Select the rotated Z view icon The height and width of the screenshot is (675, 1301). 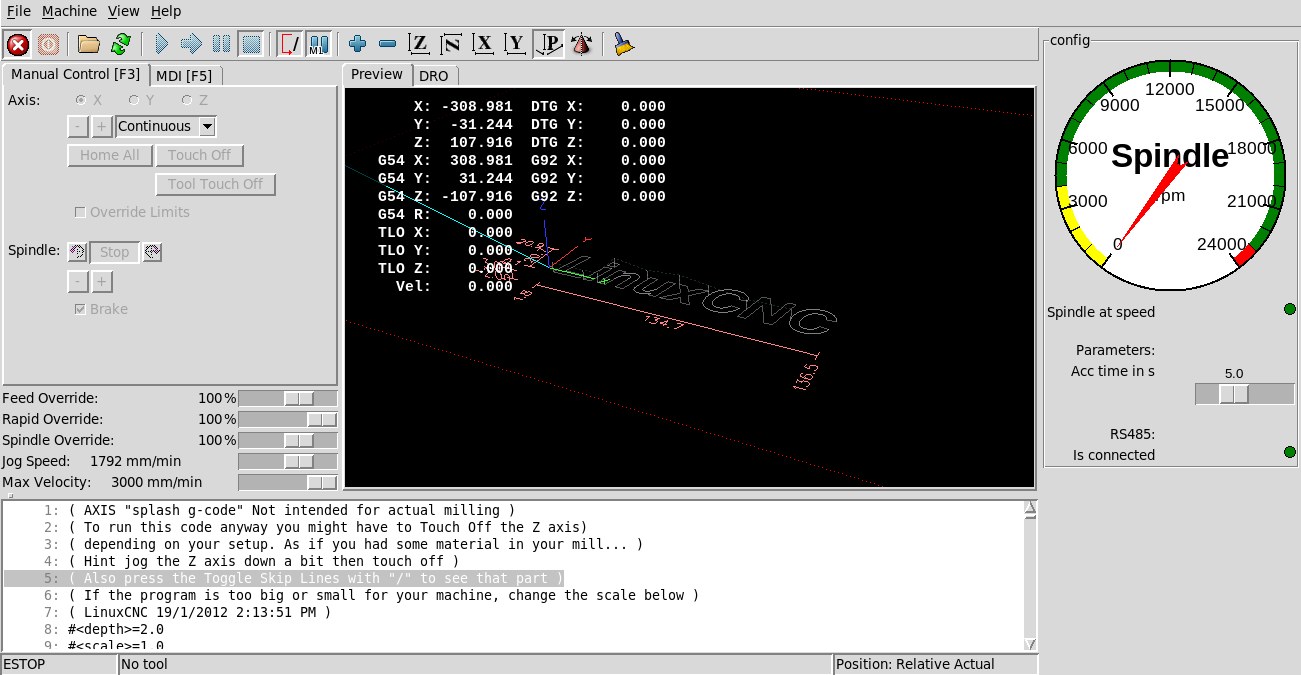click(452, 44)
